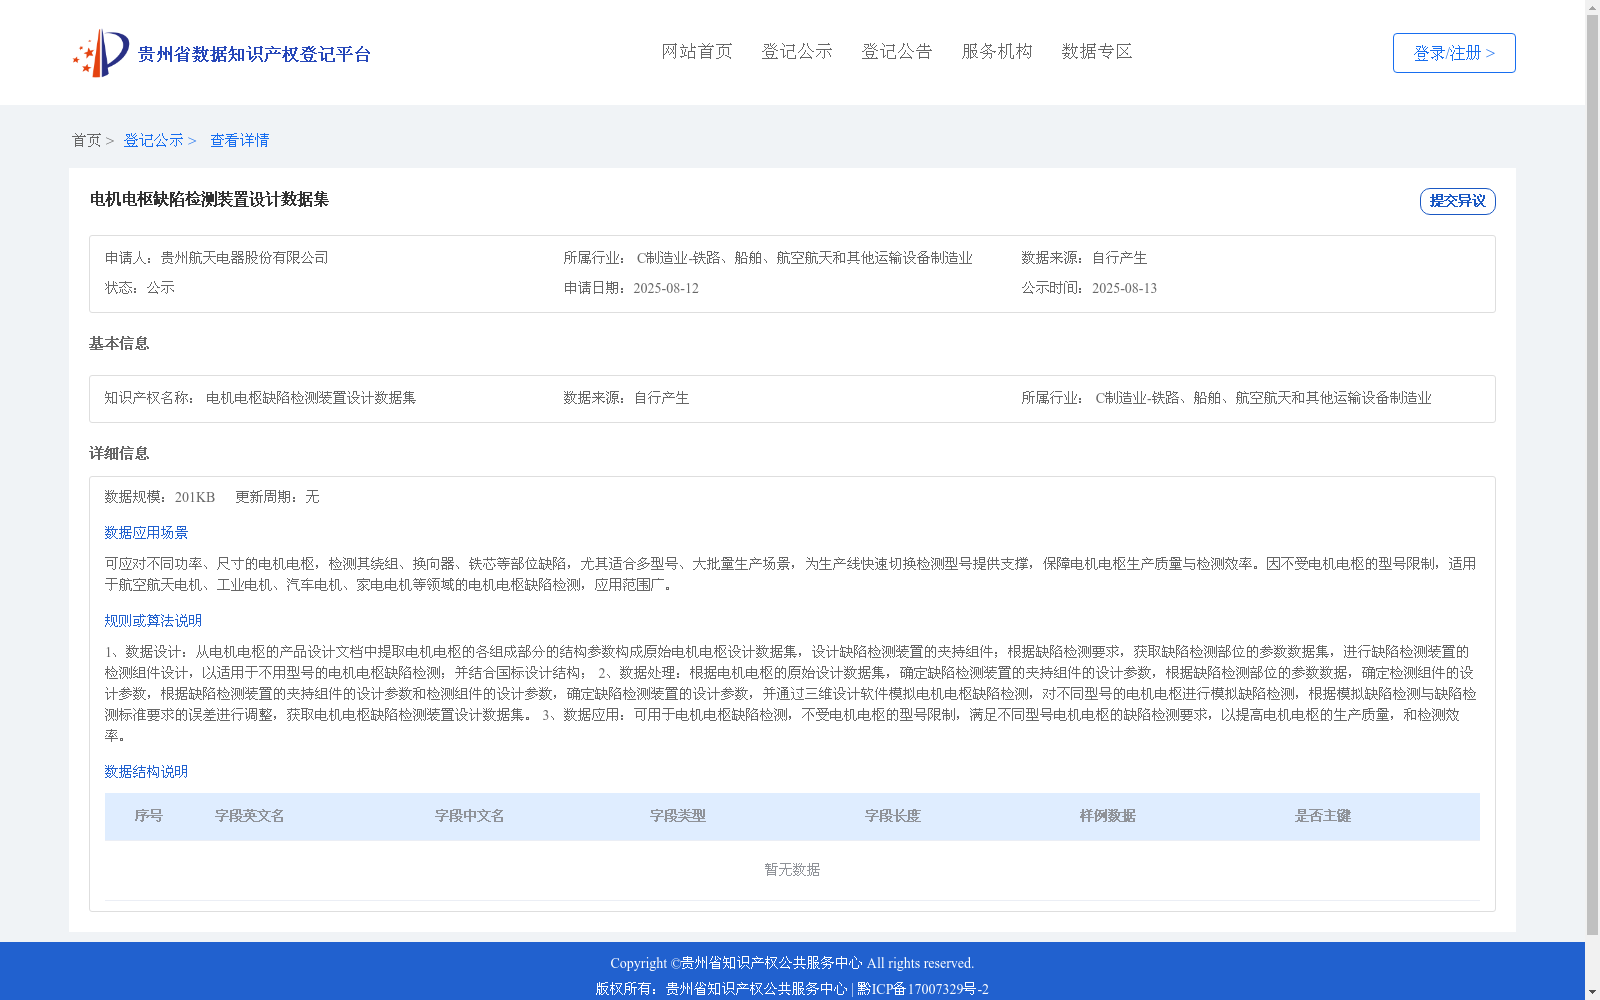Click the 样例数据 column header
The image size is (1600, 1000).
[1108, 816]
